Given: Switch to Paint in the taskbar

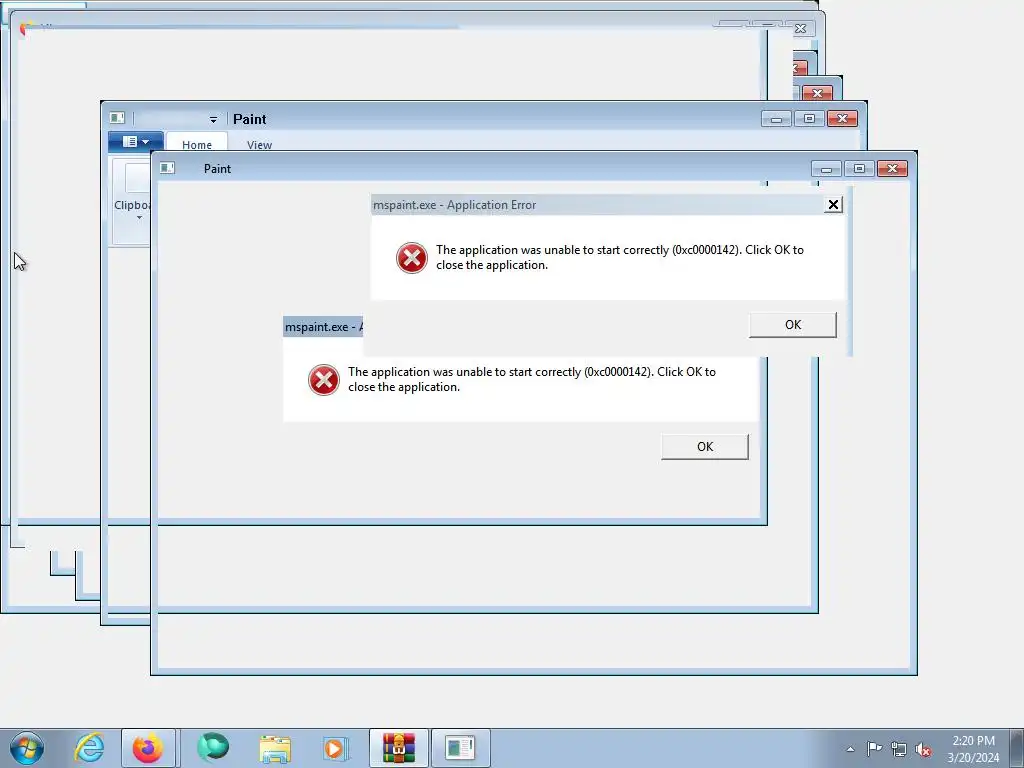Looking at the screenshot, I should click(x=460, y=748).
